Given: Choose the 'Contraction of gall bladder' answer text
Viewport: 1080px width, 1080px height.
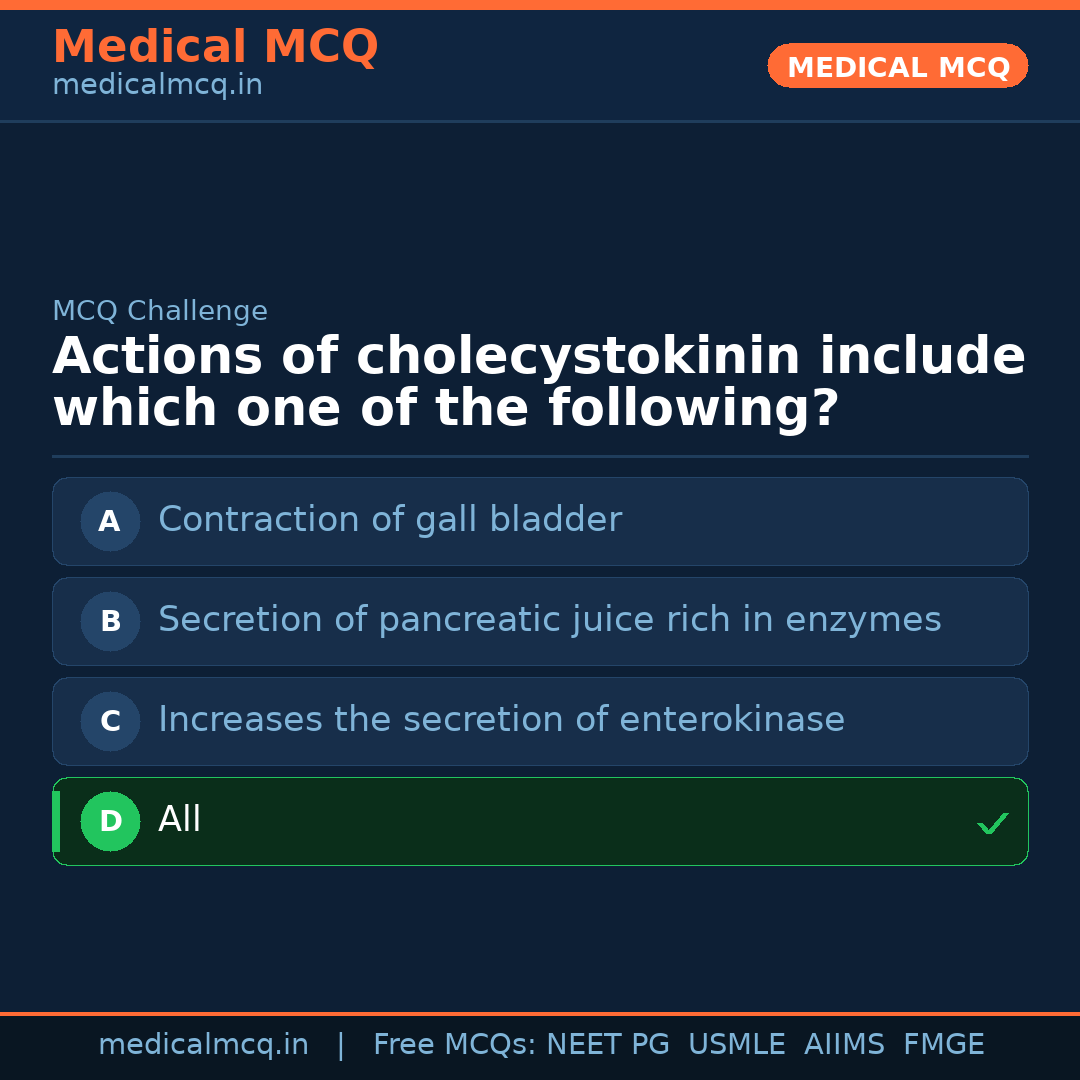Looking at the screenshot, I should pyautogui.click(x=390, y=520).
